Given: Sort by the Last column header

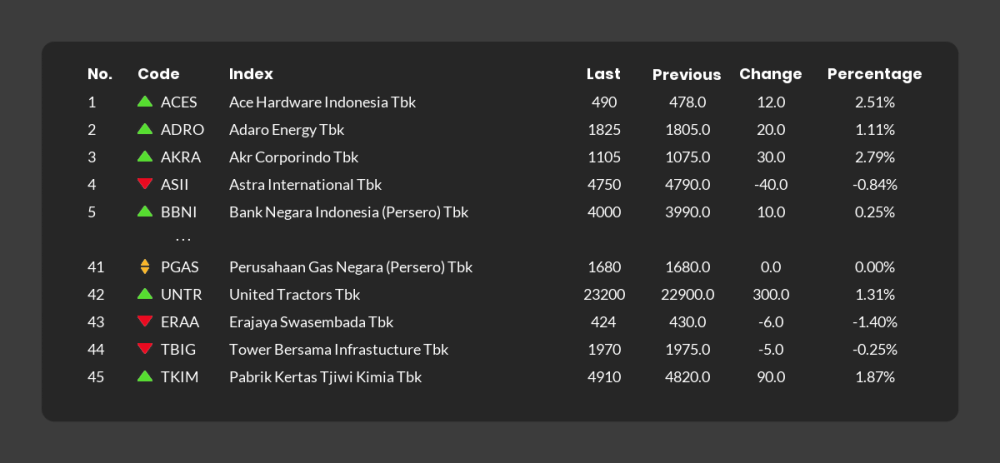Looking at the screenshot, I should (603, 74).
